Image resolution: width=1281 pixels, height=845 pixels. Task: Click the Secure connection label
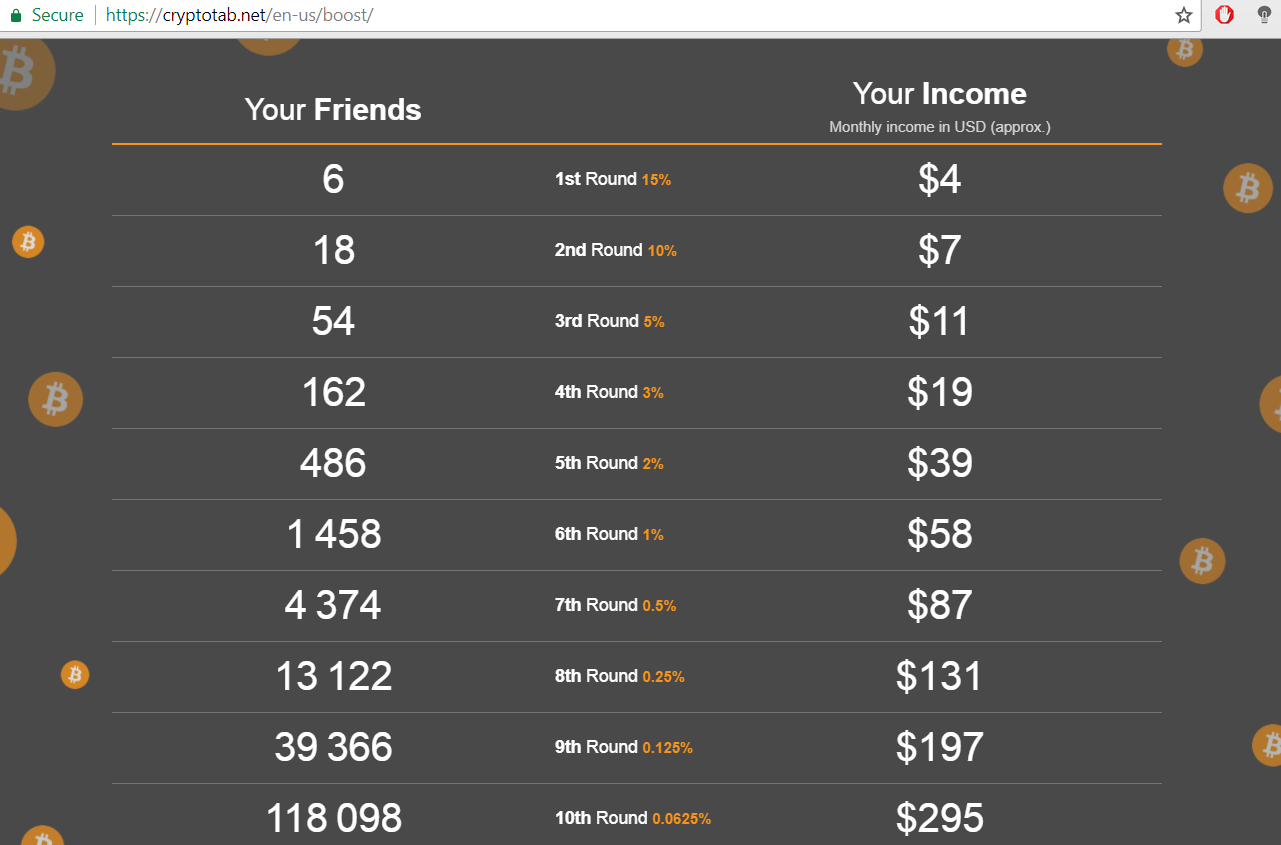57,16
